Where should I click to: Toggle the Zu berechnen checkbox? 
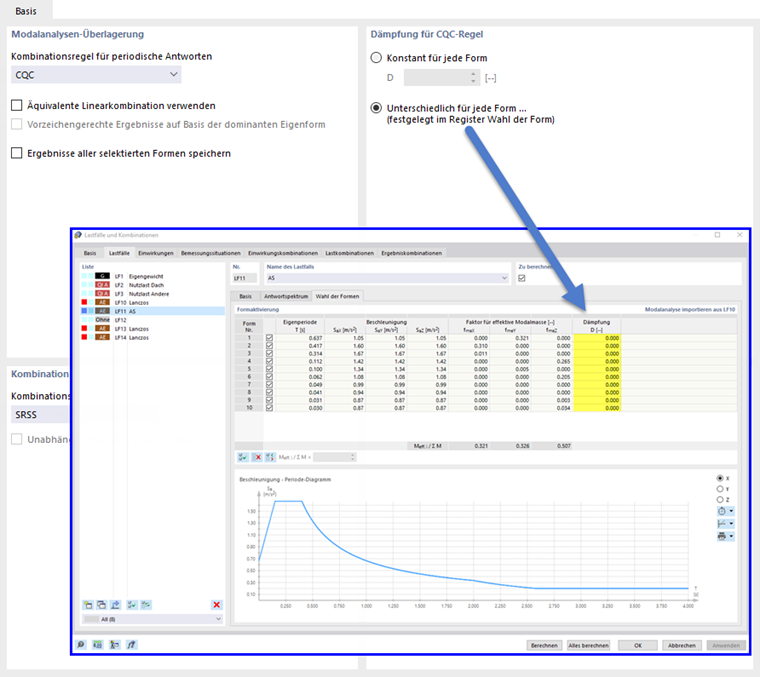coord(522,278)
